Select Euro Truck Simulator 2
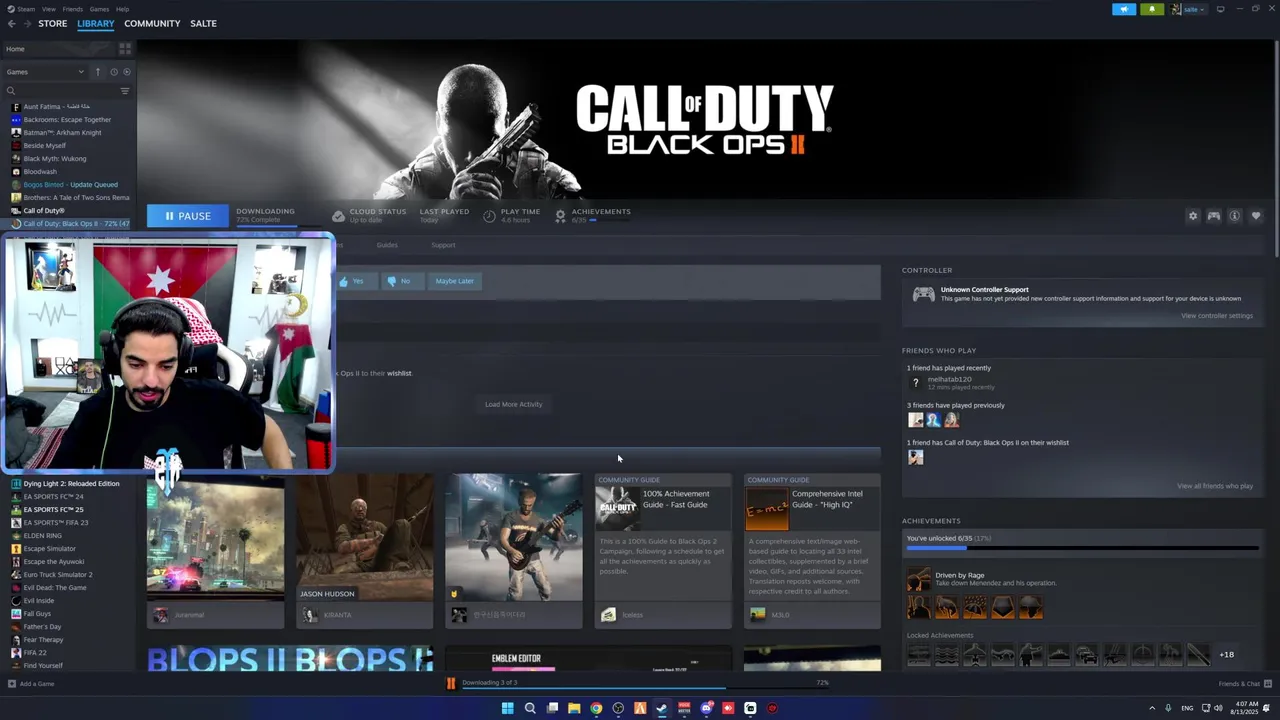Viewport: 1280px width, 720px height. point(58,574)
